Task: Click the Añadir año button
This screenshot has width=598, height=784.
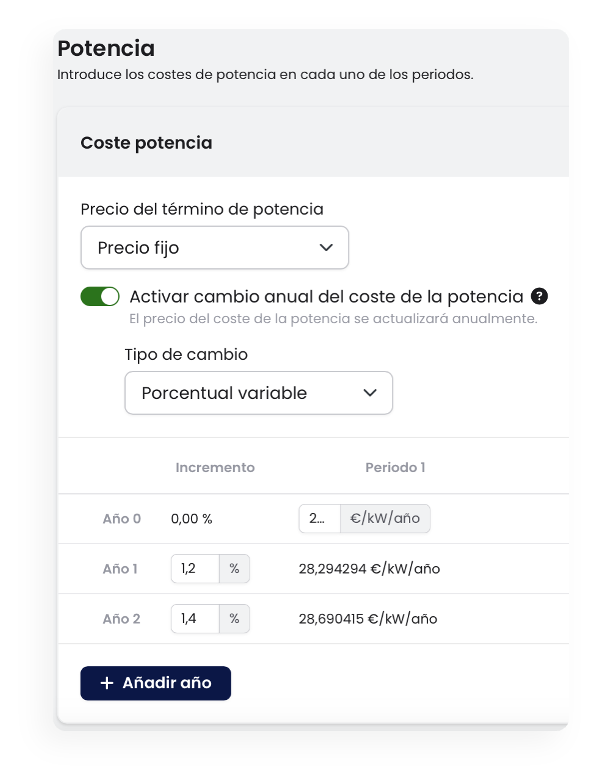Action: click(x=156, y=683)
